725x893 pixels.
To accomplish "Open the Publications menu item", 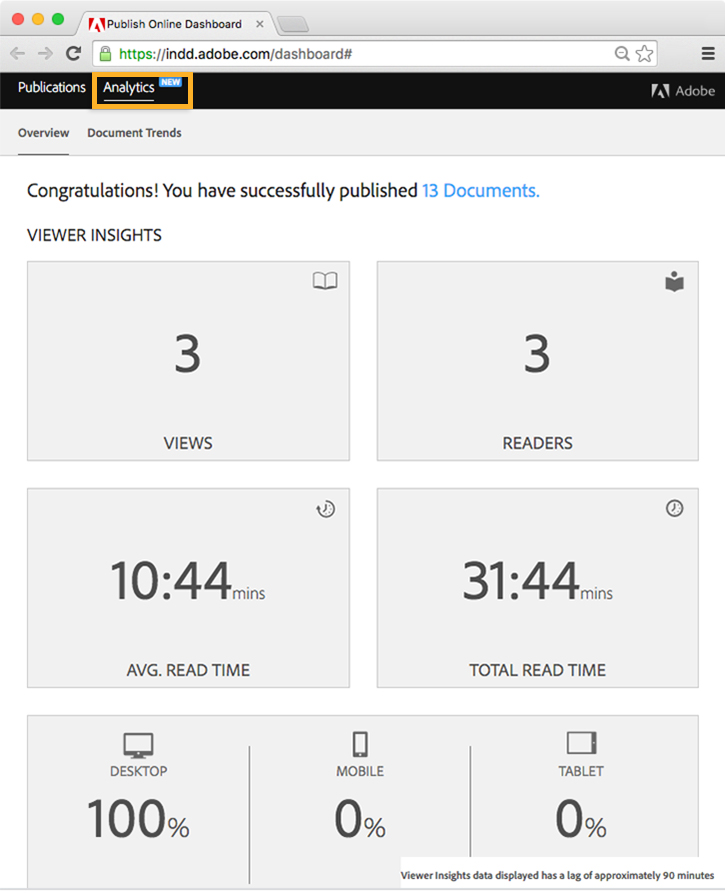I will click(52, 88).
